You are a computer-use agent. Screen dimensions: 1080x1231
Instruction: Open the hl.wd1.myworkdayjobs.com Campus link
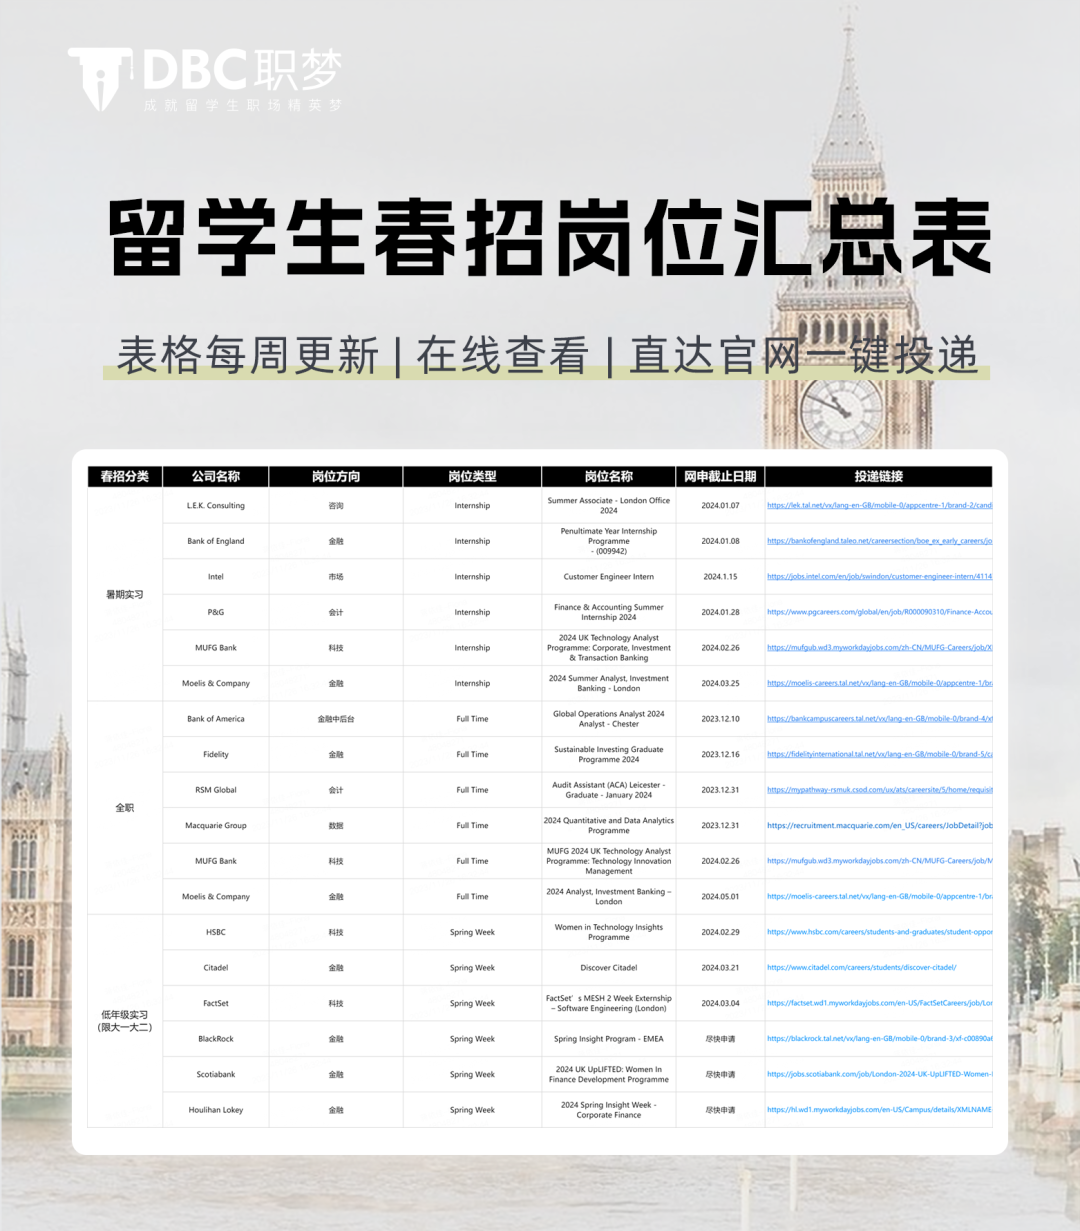tap(879, 1110)
